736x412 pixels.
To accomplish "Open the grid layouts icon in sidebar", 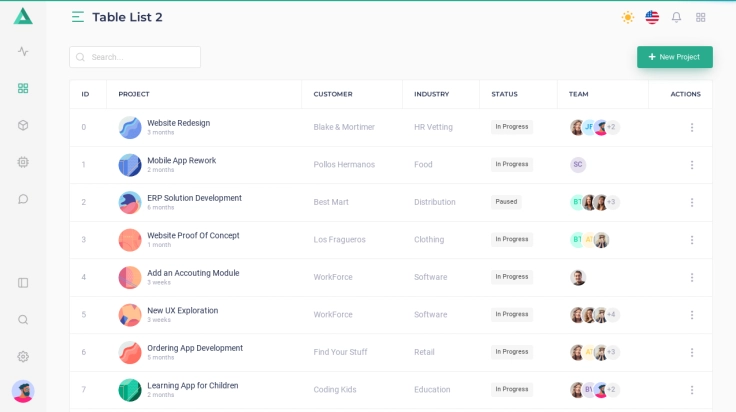I will pos(23,88).
